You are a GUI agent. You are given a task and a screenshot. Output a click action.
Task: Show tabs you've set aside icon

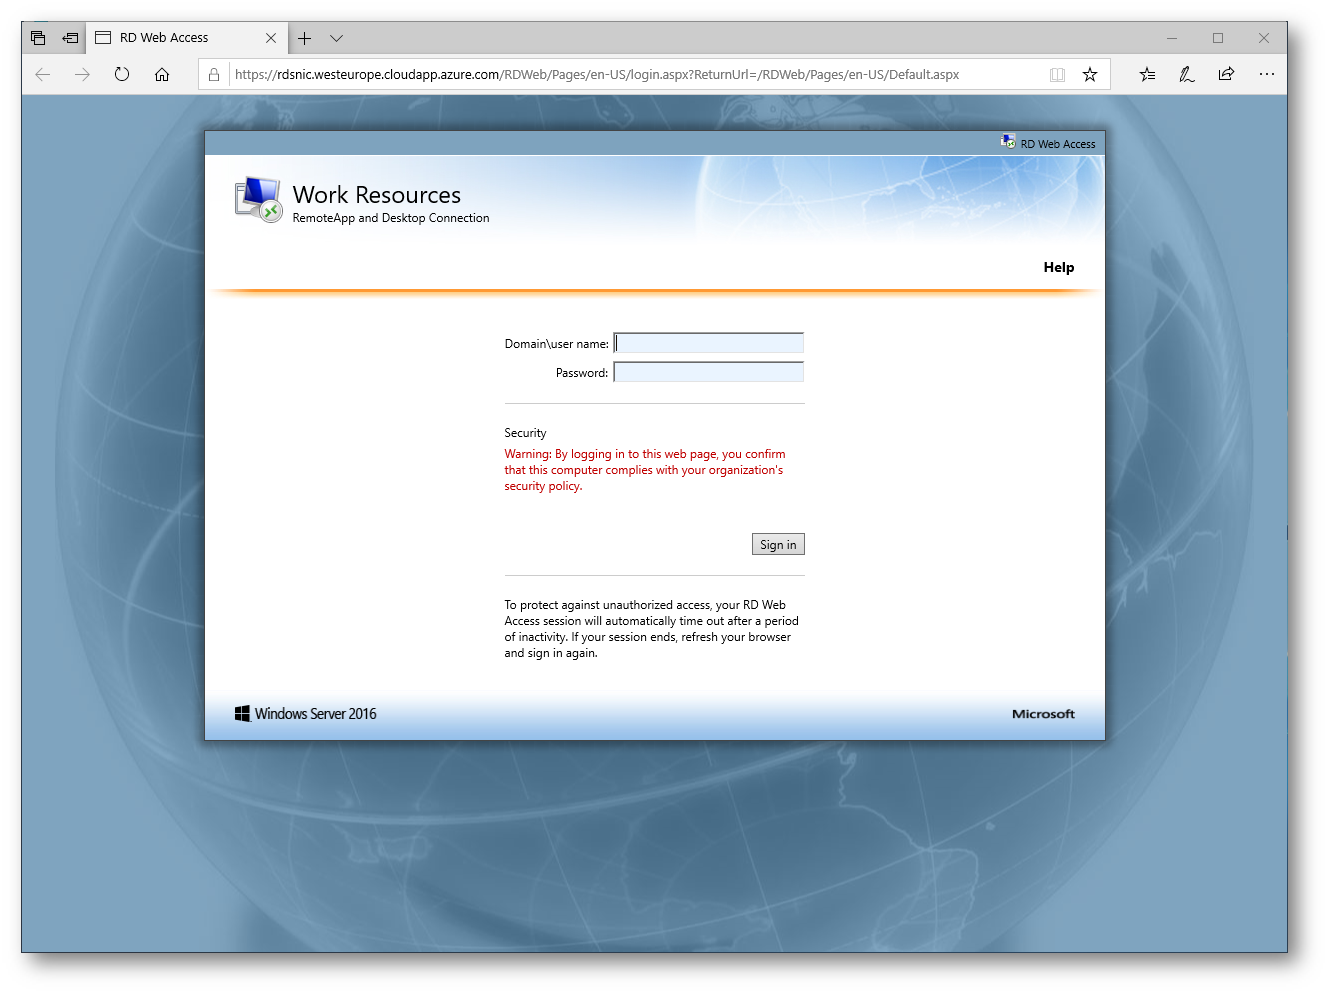coord(38,38)
